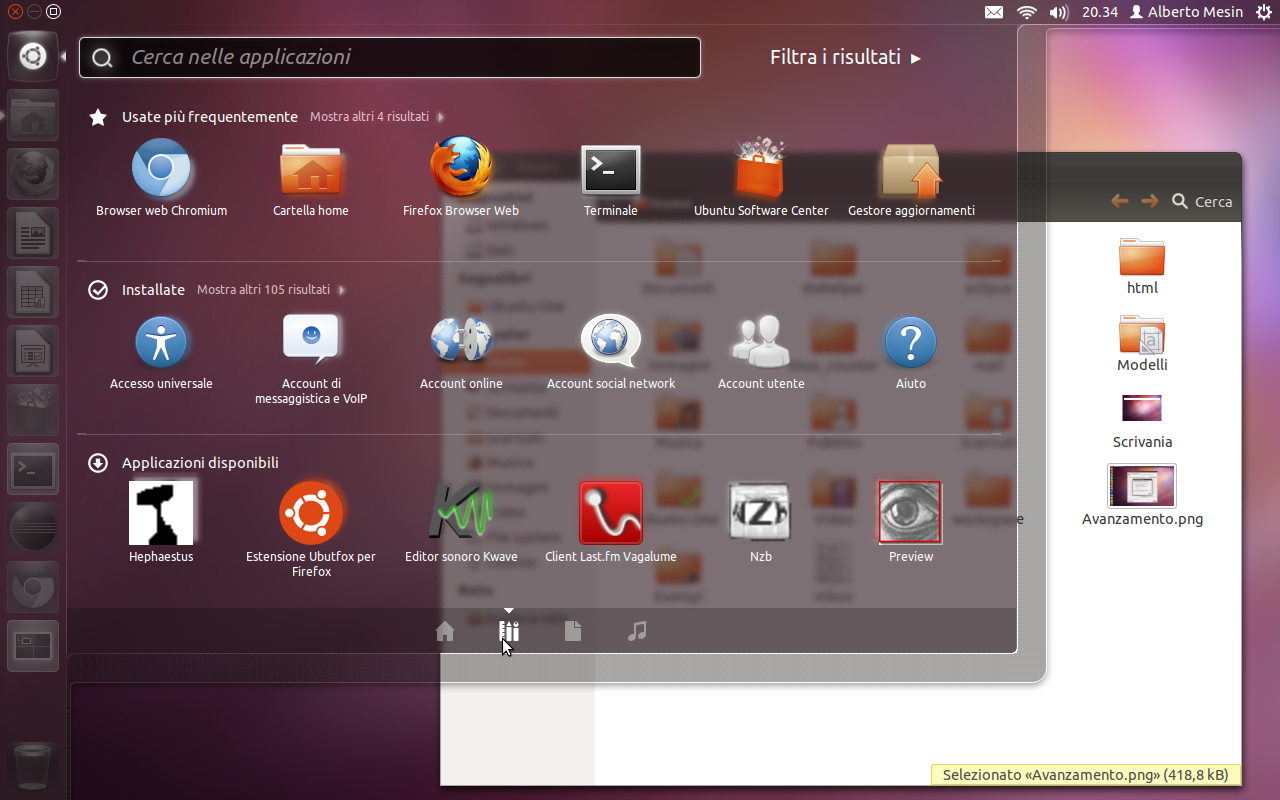
Task: Open Ubuntu Software Center from the Dash
Action: (761, 170)
